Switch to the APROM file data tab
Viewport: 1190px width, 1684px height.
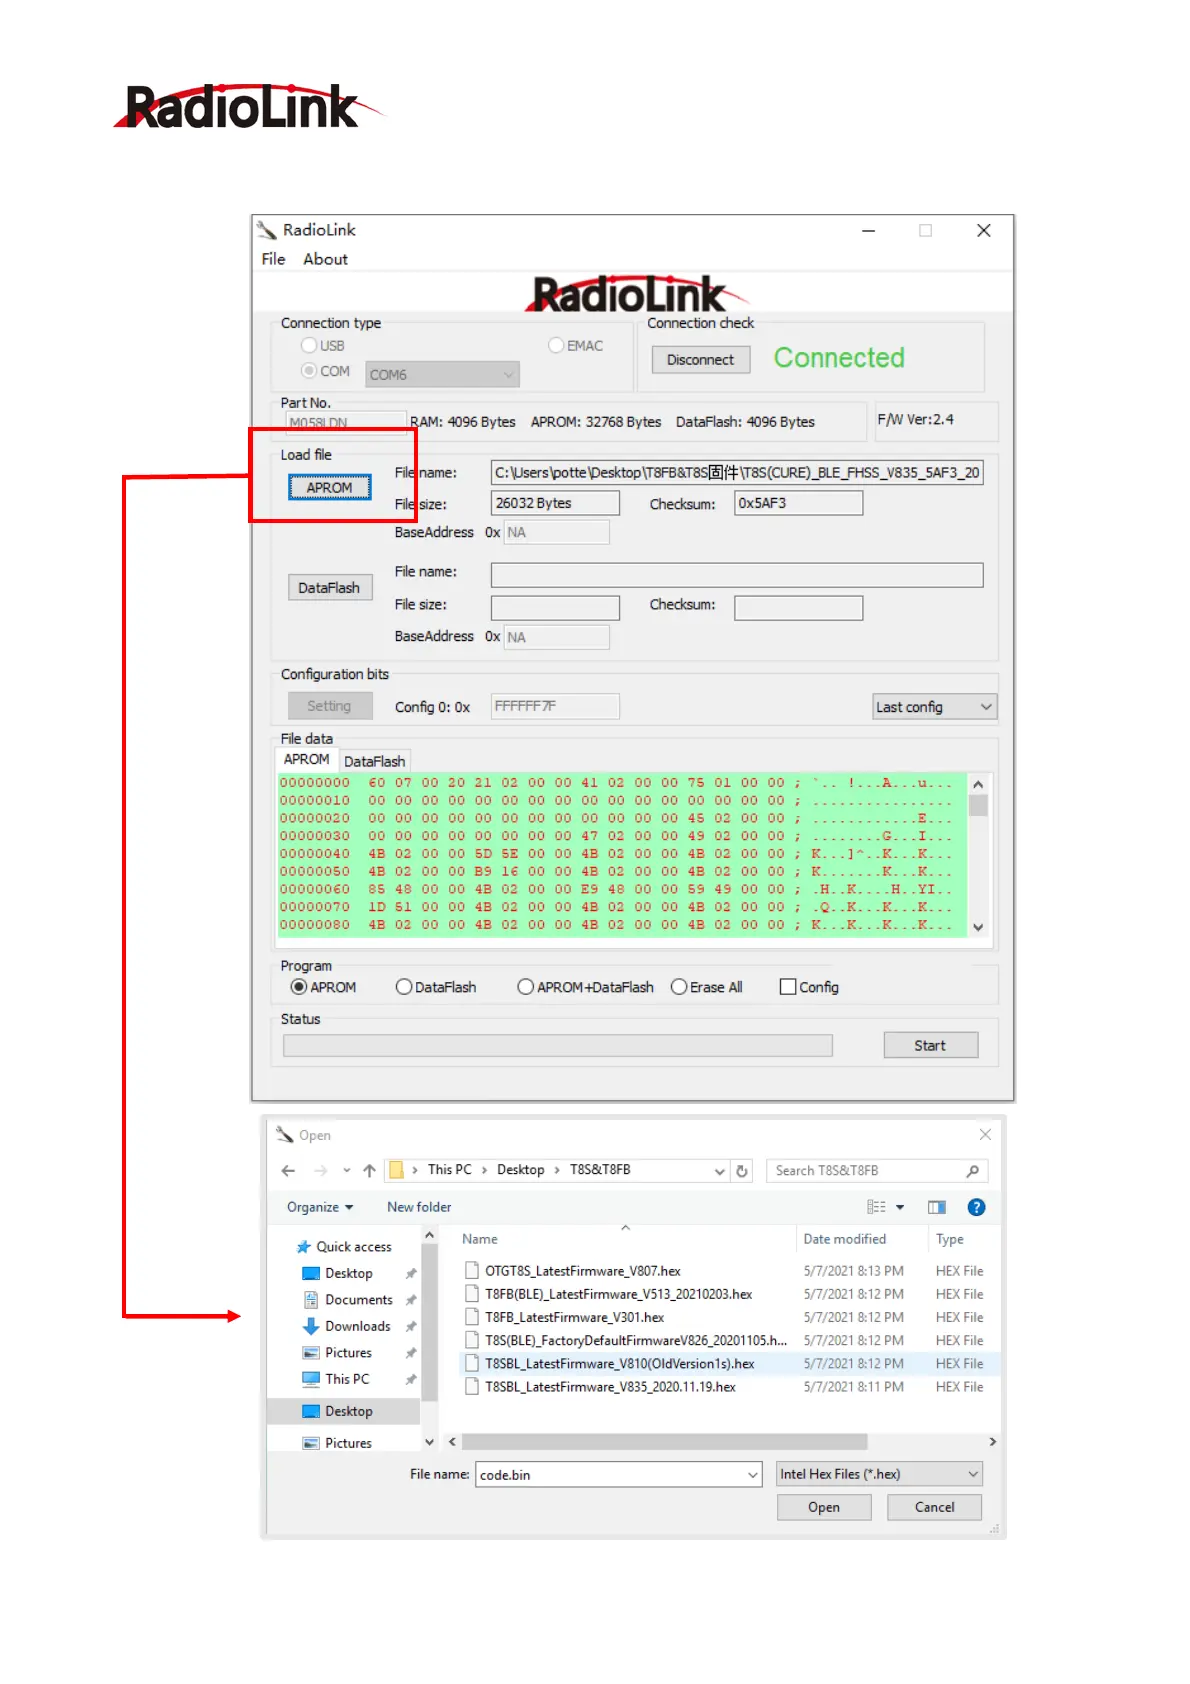pyautogui.click(x=306, y=759)
